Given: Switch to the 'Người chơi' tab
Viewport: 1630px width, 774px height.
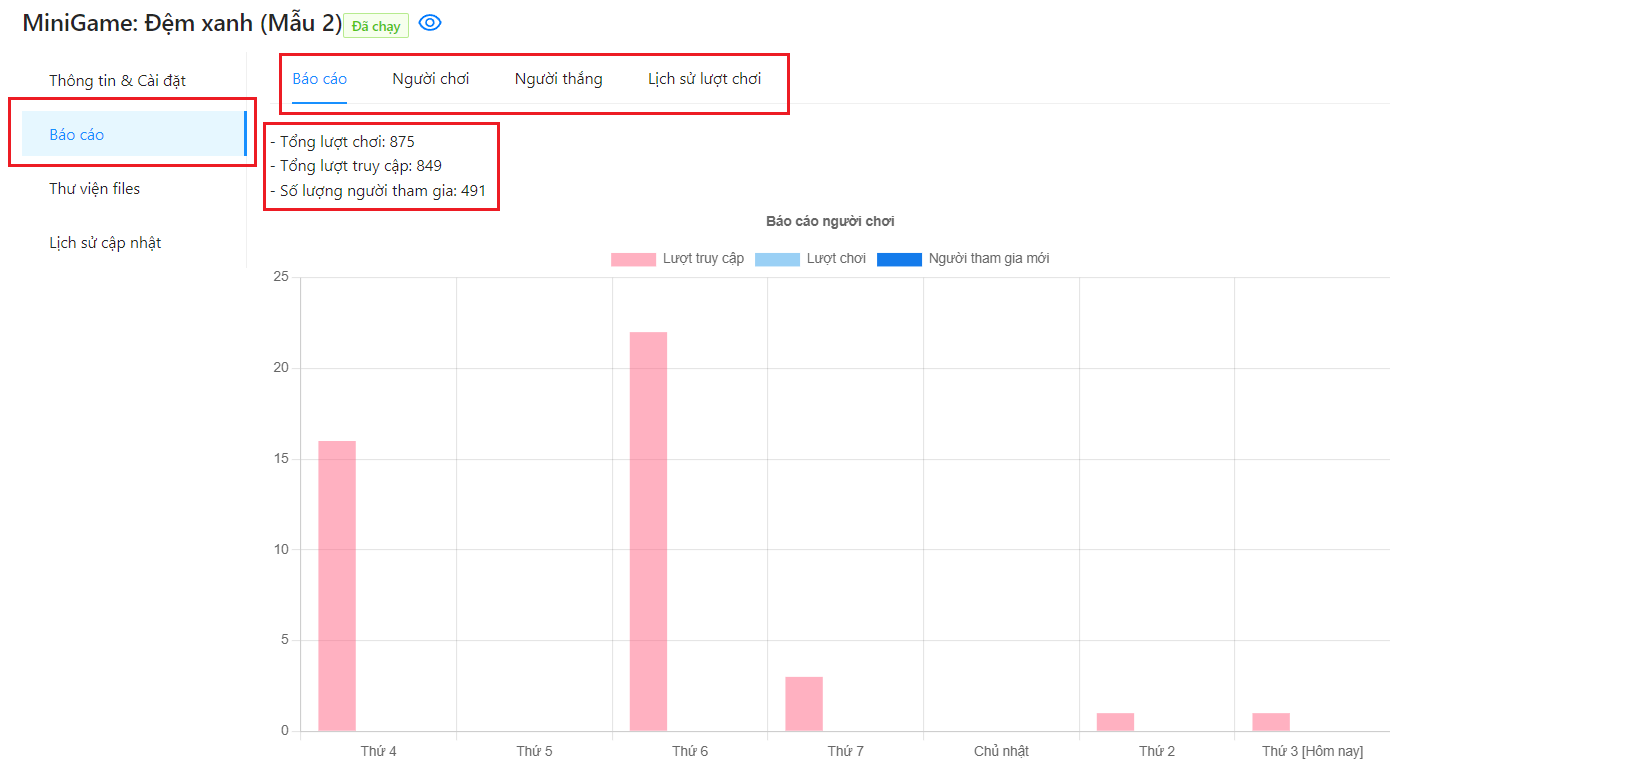Looking at the screenshot, I should click(x=430, y=79).
